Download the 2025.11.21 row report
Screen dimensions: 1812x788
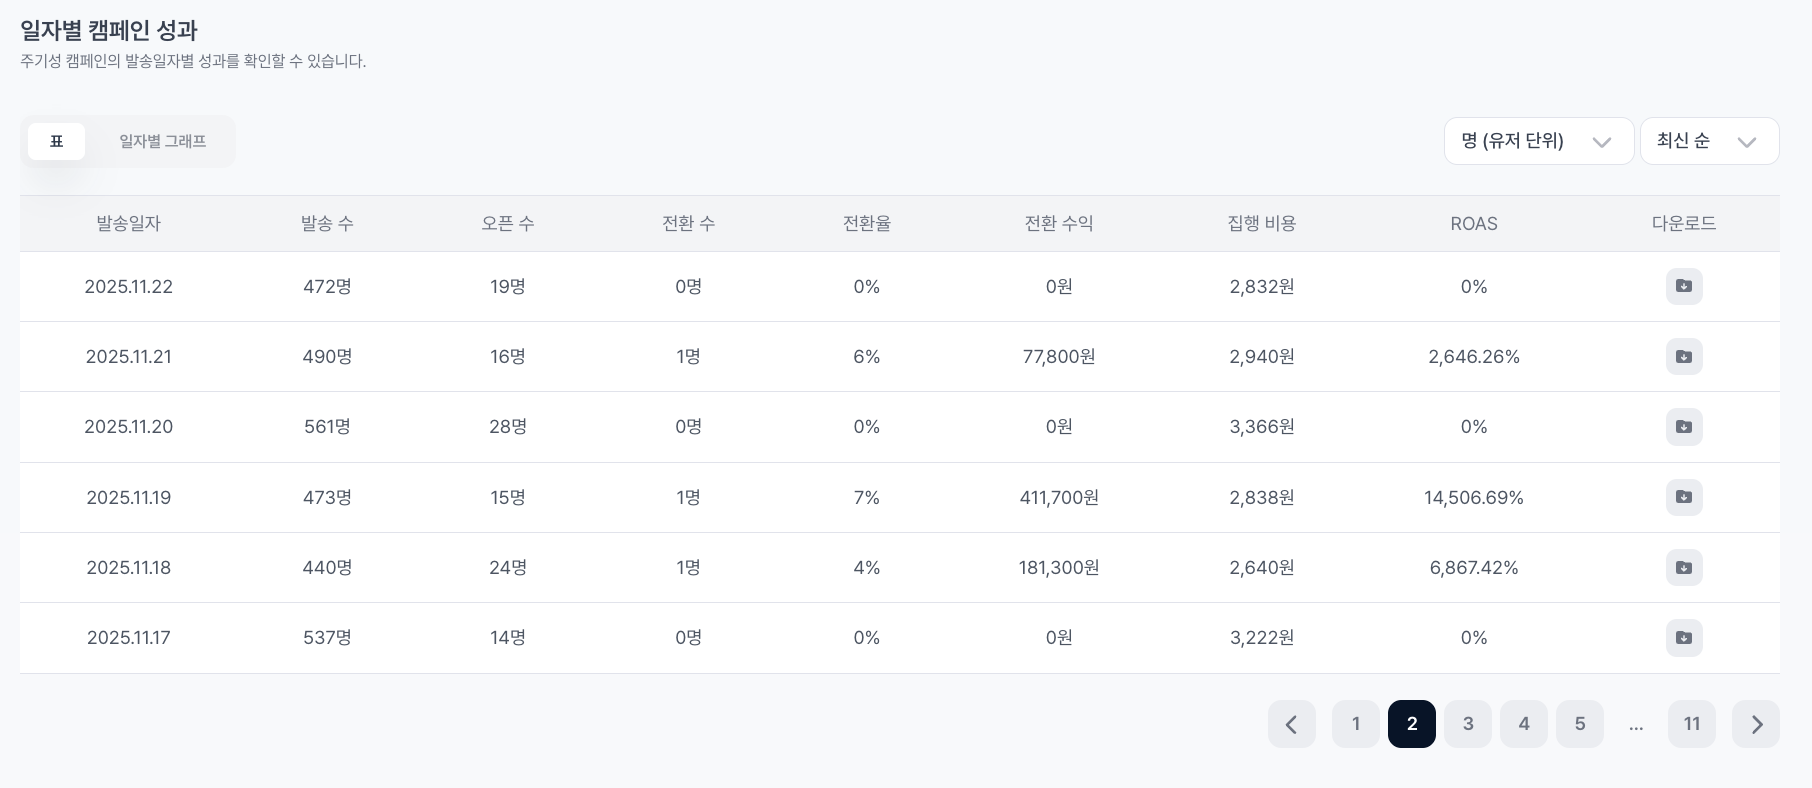(x=1684, y=356)
